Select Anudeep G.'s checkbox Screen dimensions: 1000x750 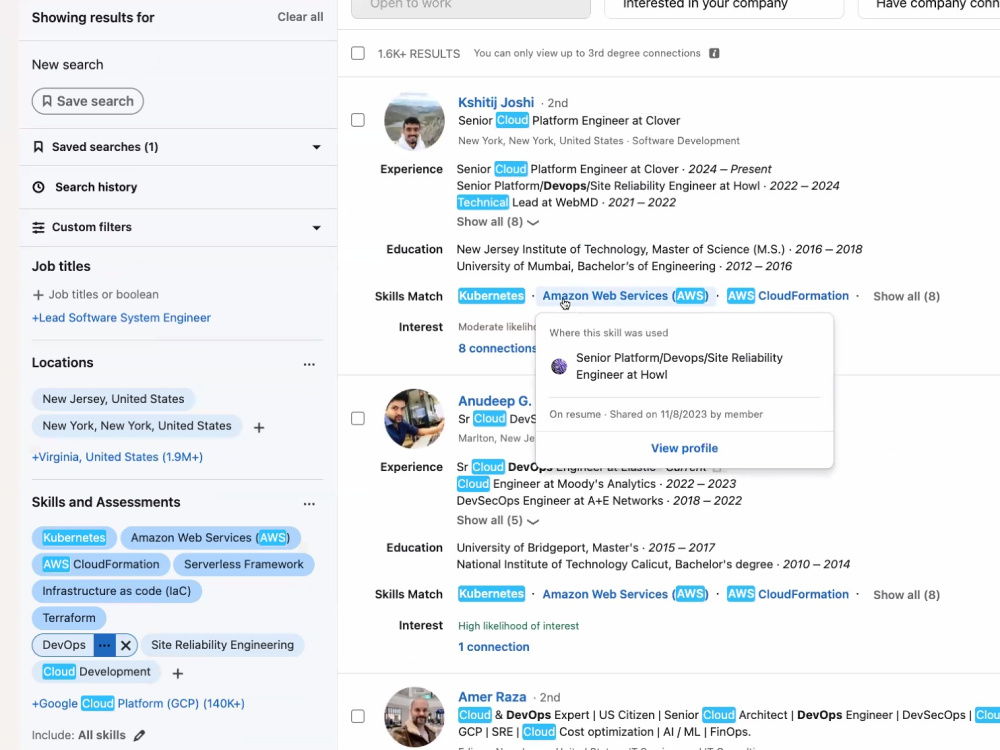[358, 418]
